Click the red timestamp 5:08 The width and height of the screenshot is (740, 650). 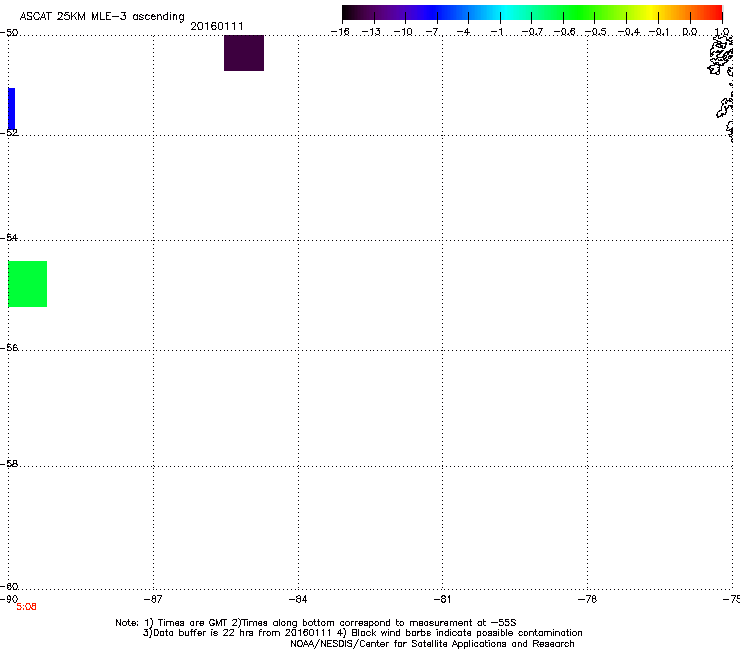[x=26, y=607]
